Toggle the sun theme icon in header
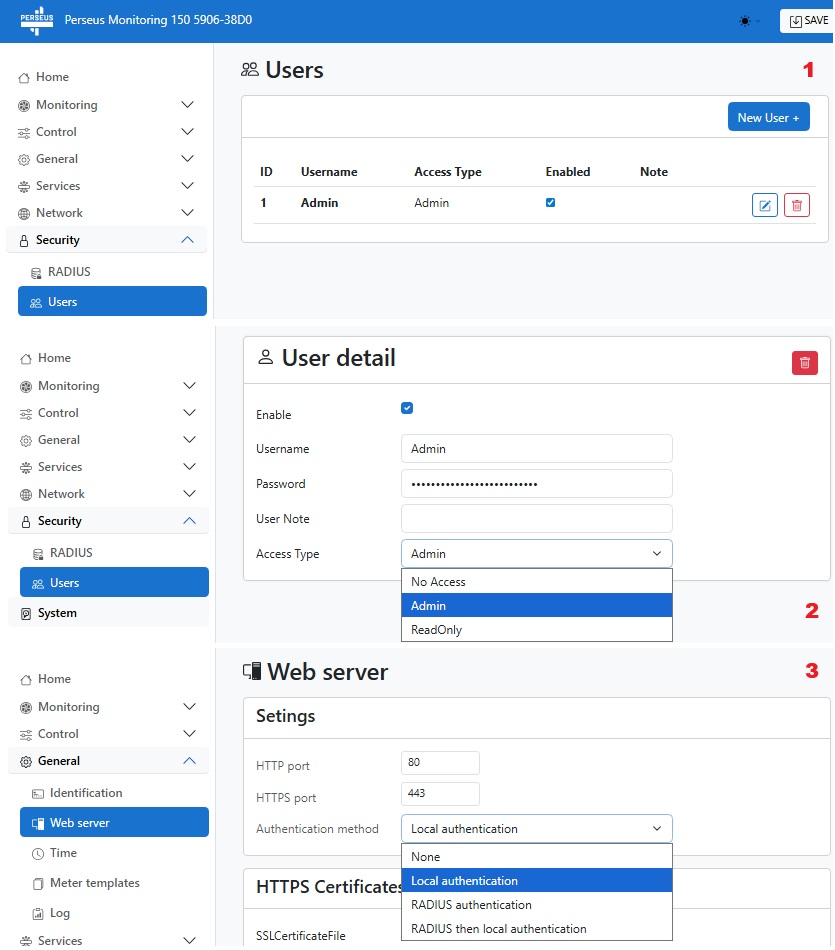Image resolution: width=835 pixels, height=950 pixels. pos(746,21)
